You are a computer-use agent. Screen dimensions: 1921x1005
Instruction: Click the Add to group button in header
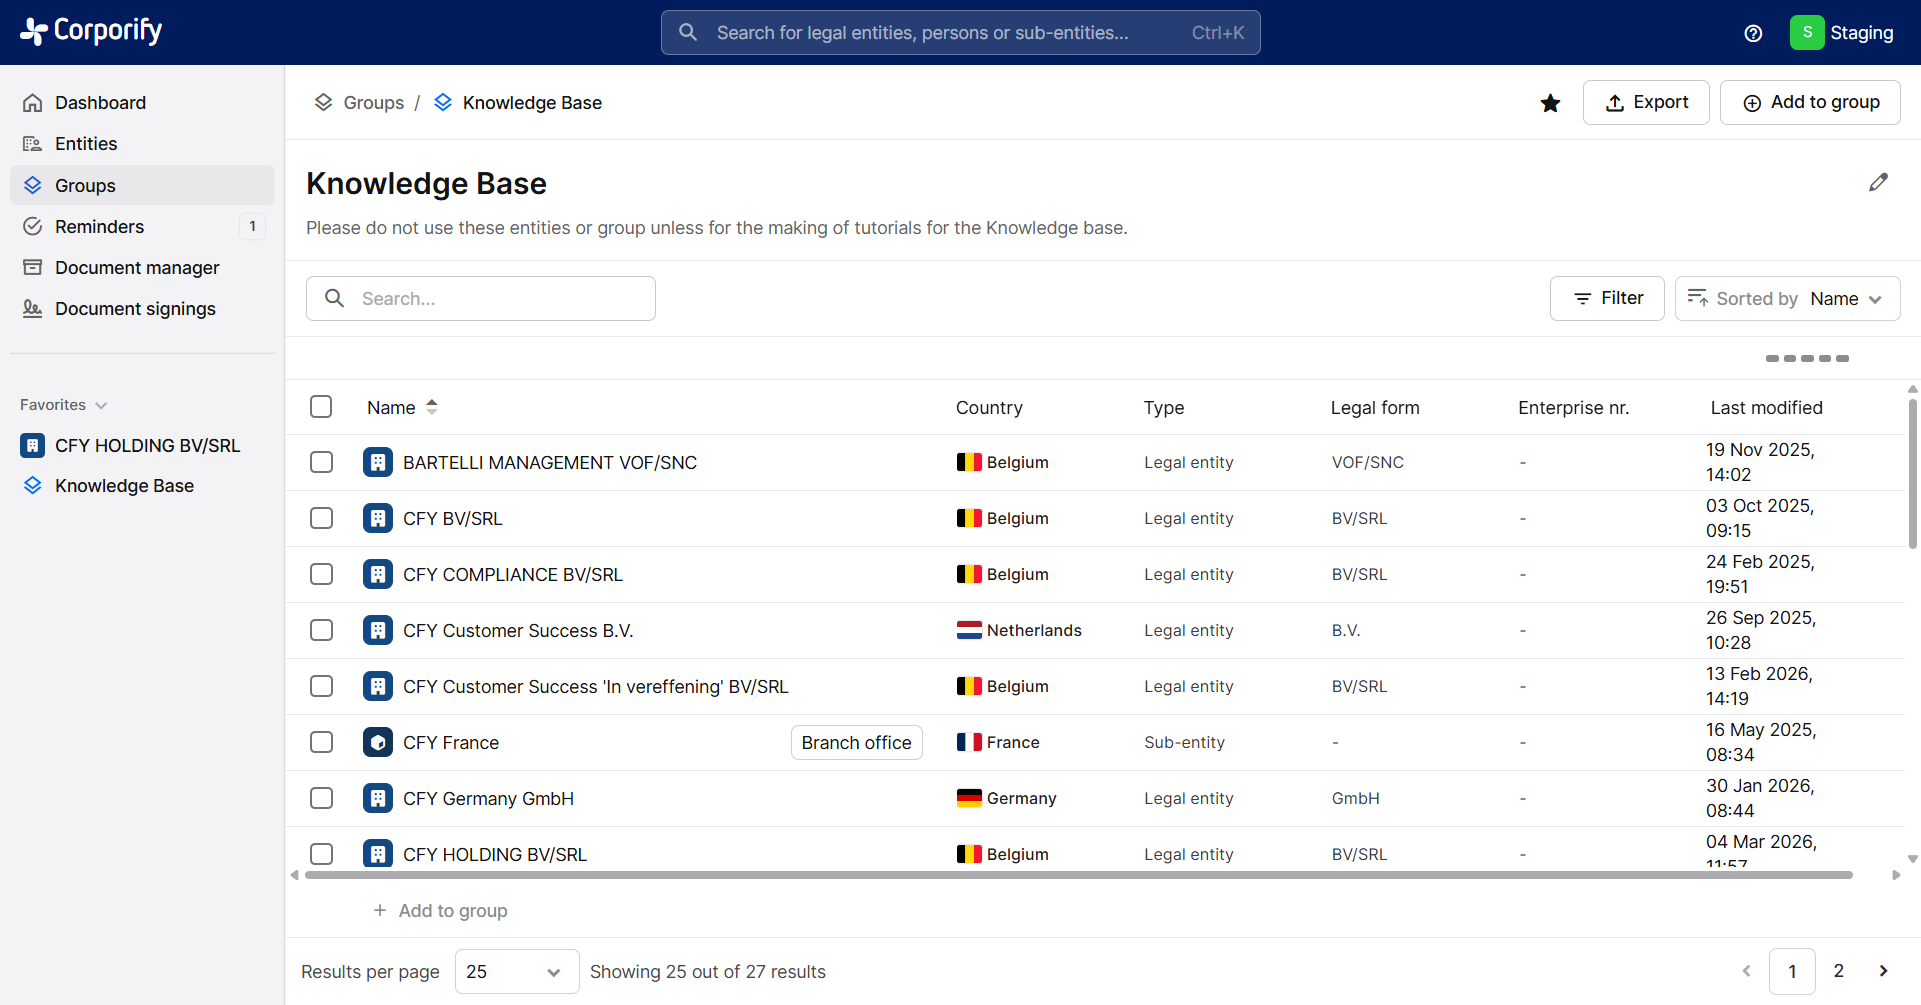1810,102
